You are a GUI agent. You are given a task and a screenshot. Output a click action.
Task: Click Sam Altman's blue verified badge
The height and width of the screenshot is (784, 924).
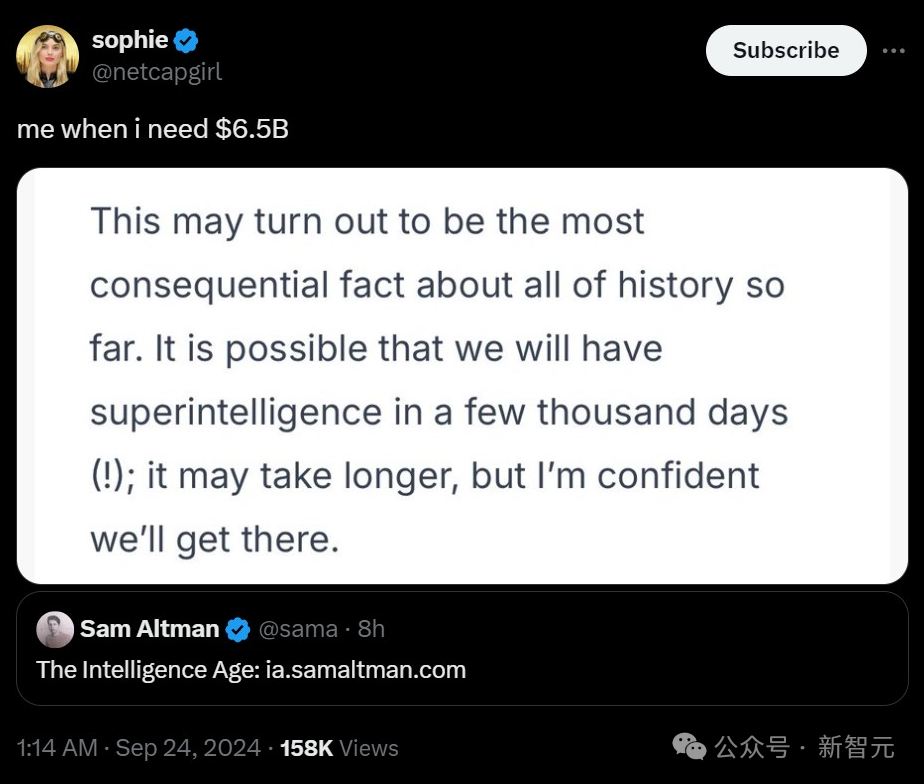pos(238,629)
